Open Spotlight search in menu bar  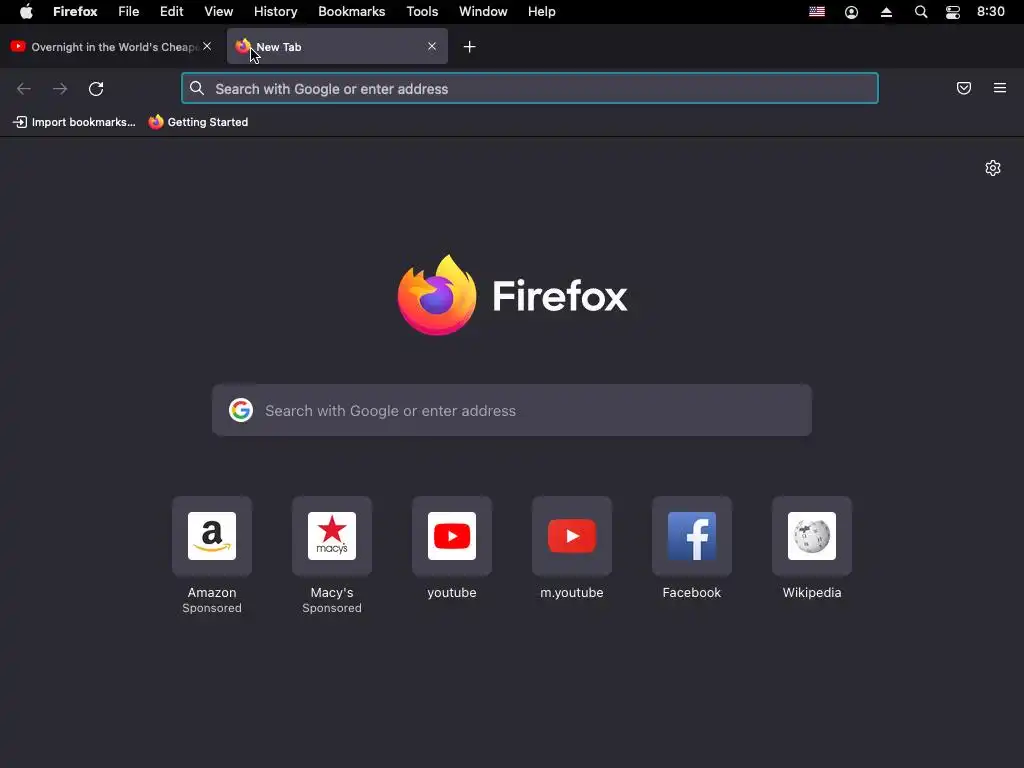pyautogui.click(x=921, y=12)
